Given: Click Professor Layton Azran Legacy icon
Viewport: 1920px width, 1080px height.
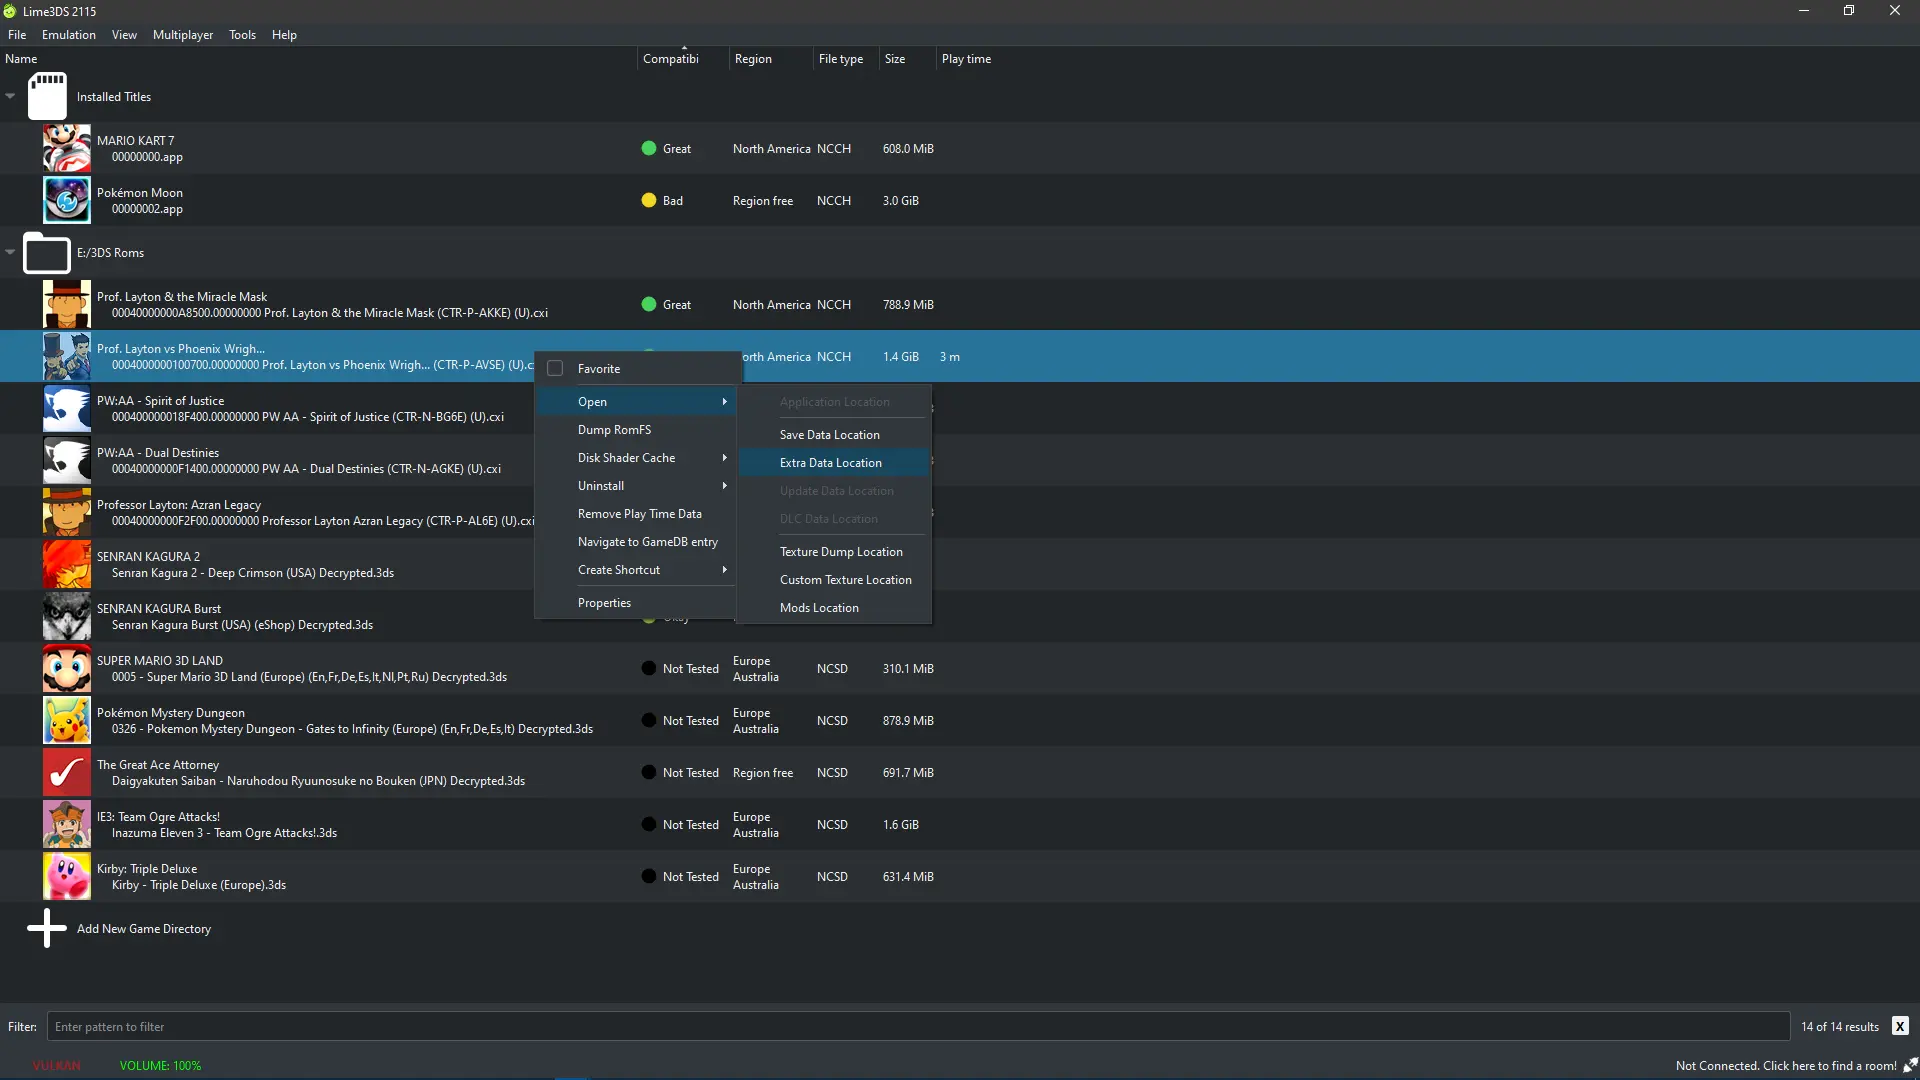Looking at the screenshot, I should 67,512.
